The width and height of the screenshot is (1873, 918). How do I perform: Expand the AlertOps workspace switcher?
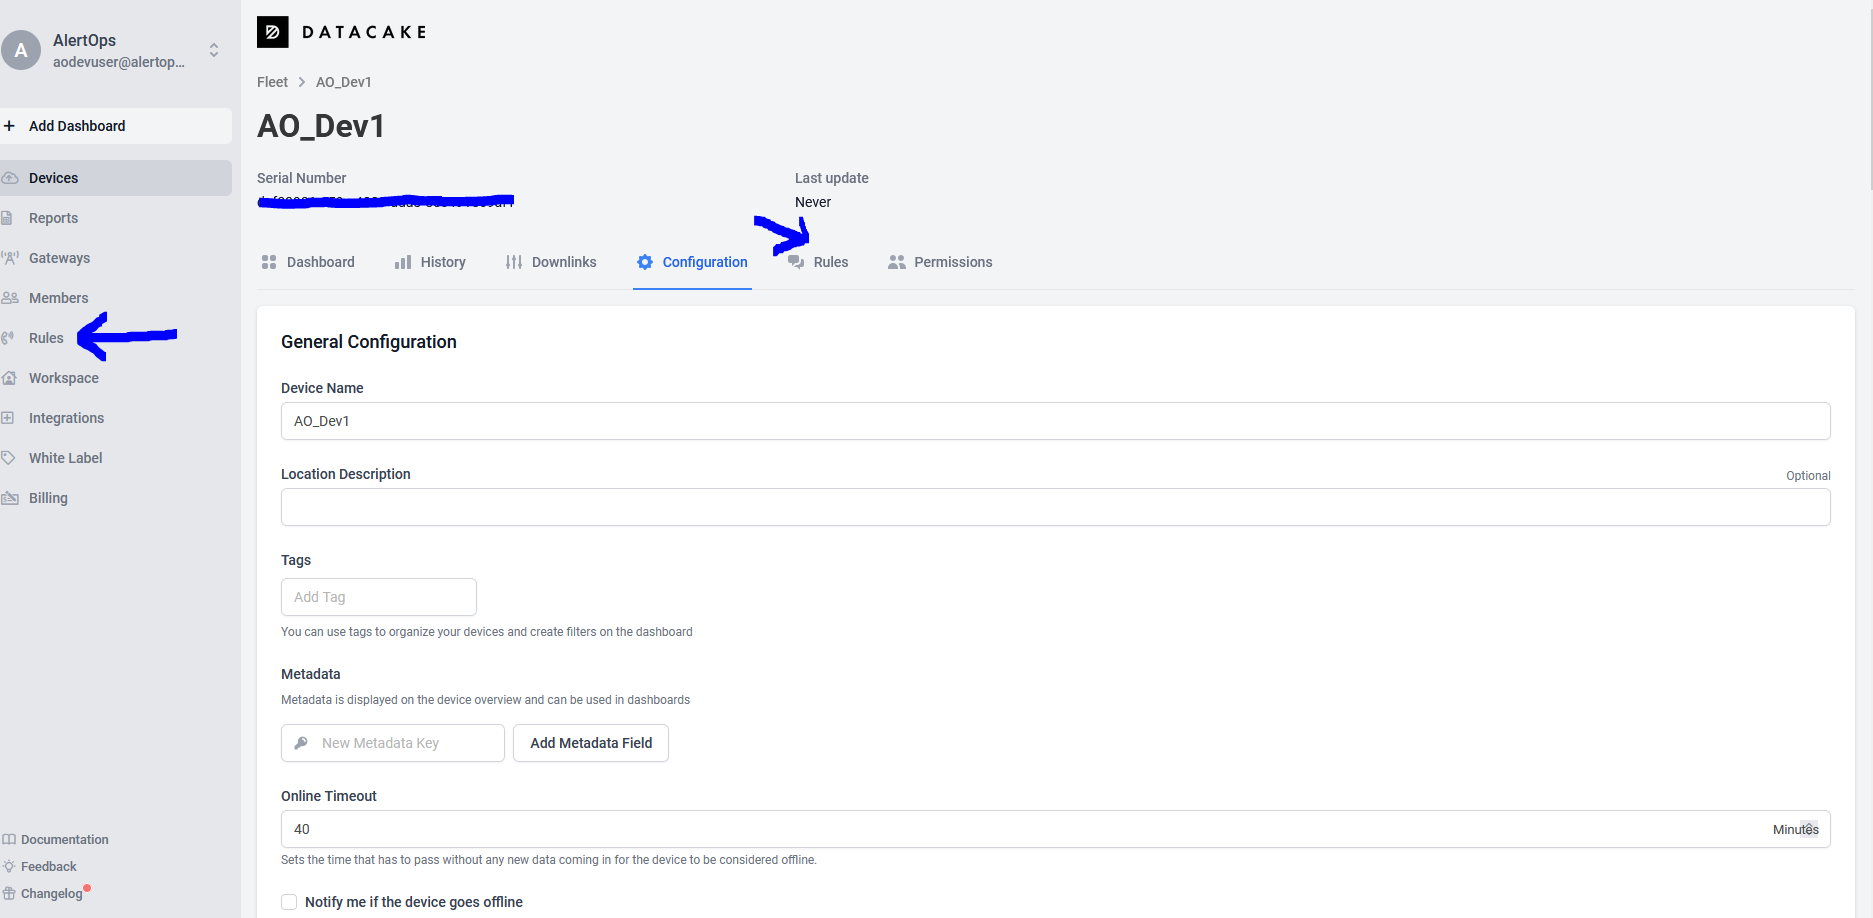pos(213,50)
